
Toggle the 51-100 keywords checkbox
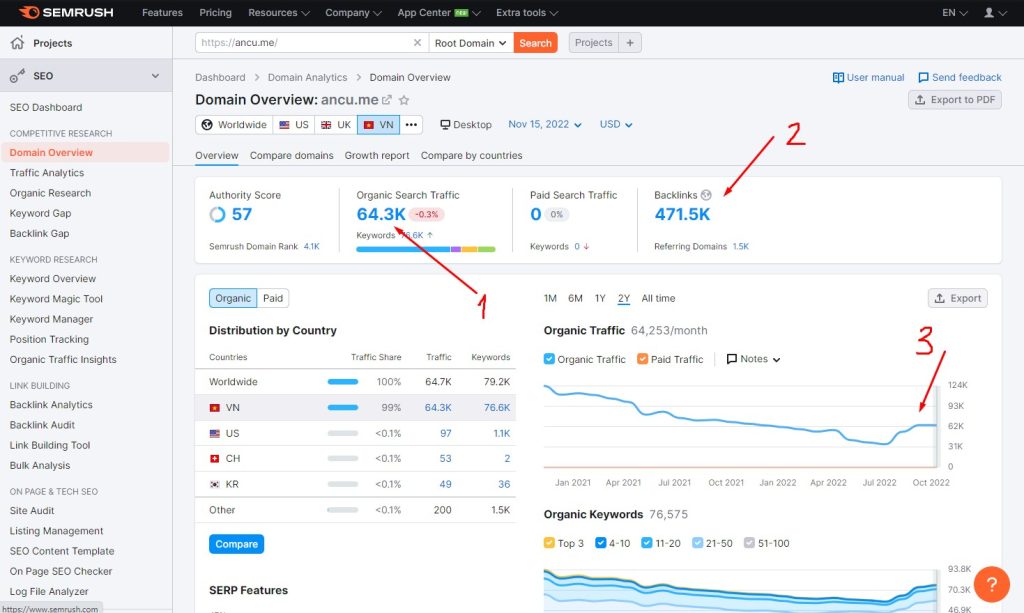point(749,542)
